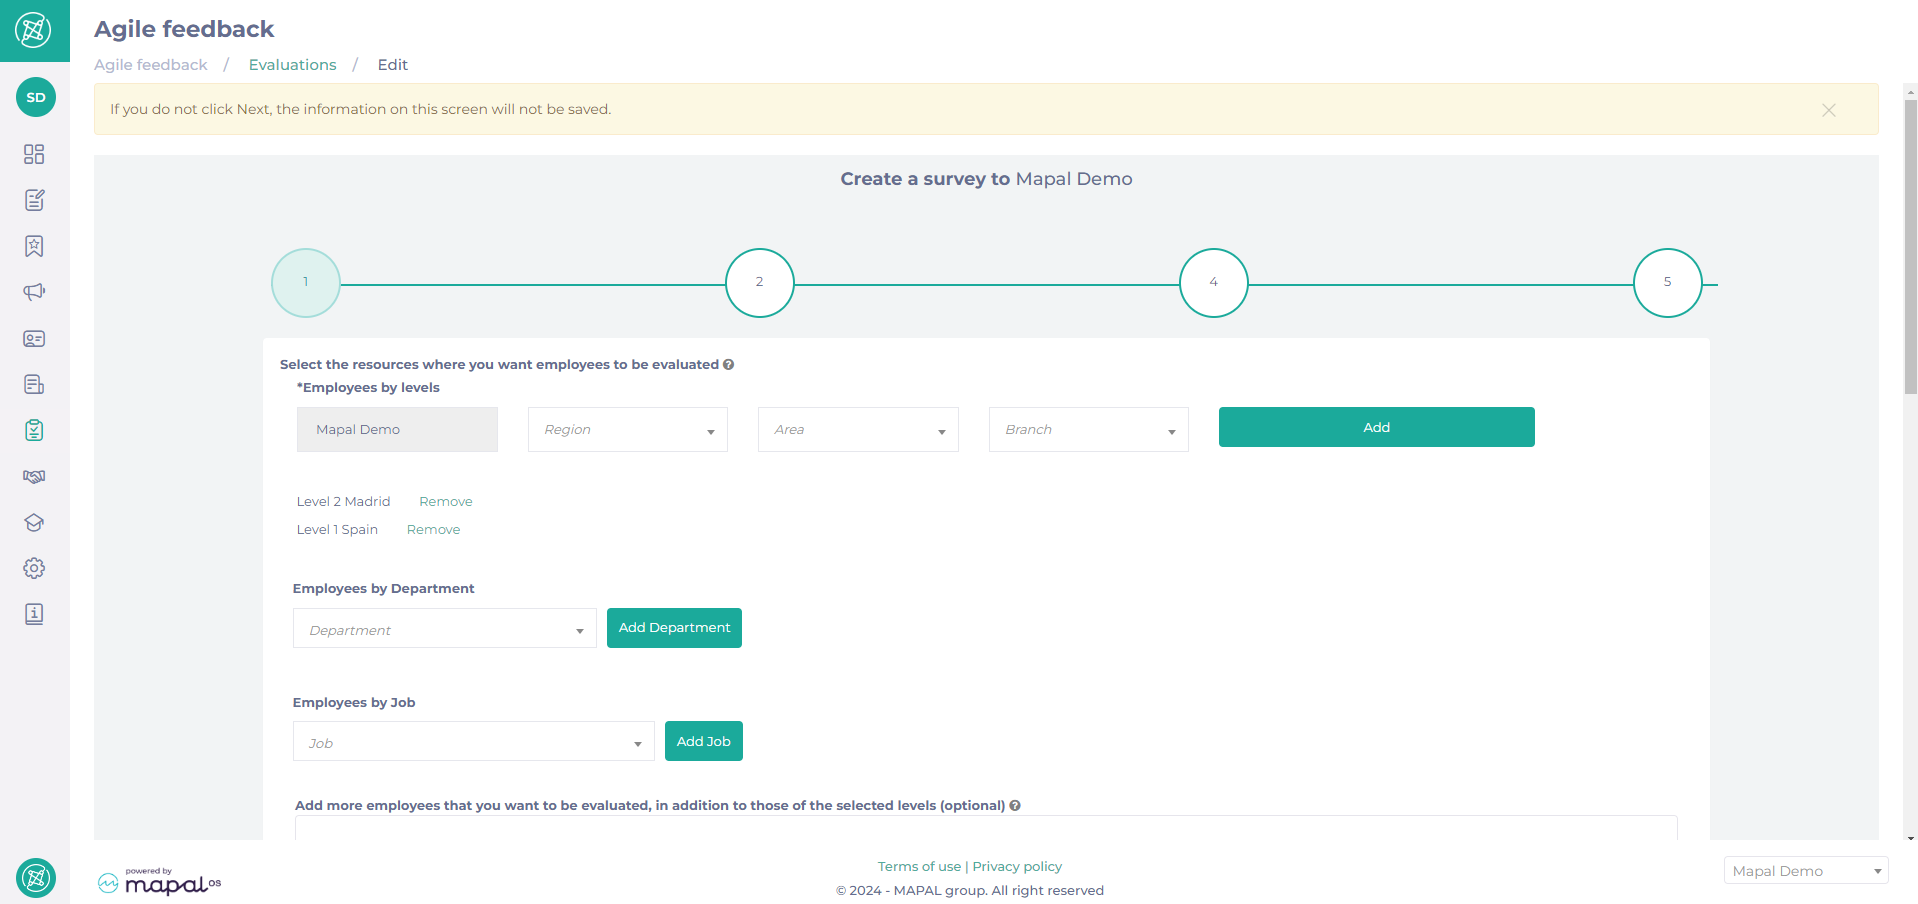Open the Area dropdown
Image resolution: width=1918 pixels, height=904 pixels.
pos(858,429)
